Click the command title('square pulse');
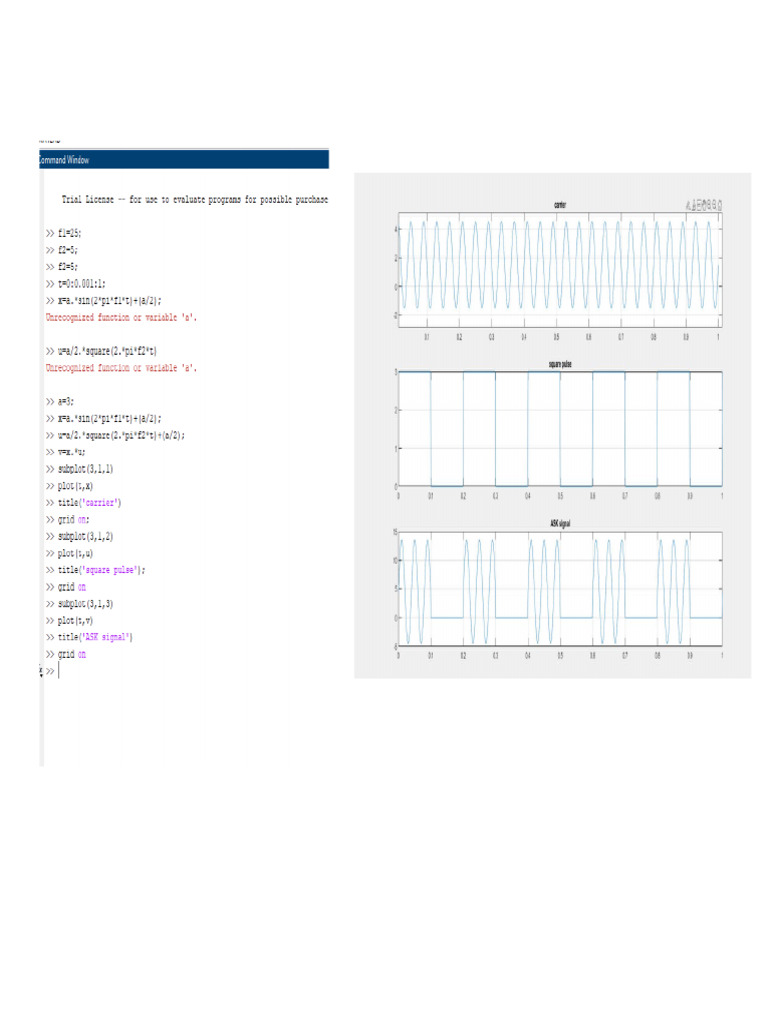768x1024 pixels. [102, 570]
